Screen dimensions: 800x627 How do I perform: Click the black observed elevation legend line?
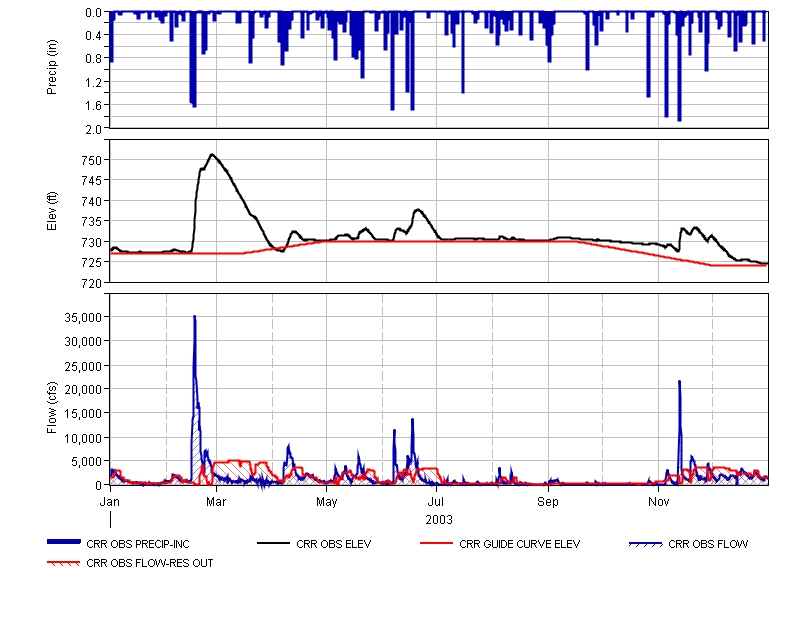[273, 544]
